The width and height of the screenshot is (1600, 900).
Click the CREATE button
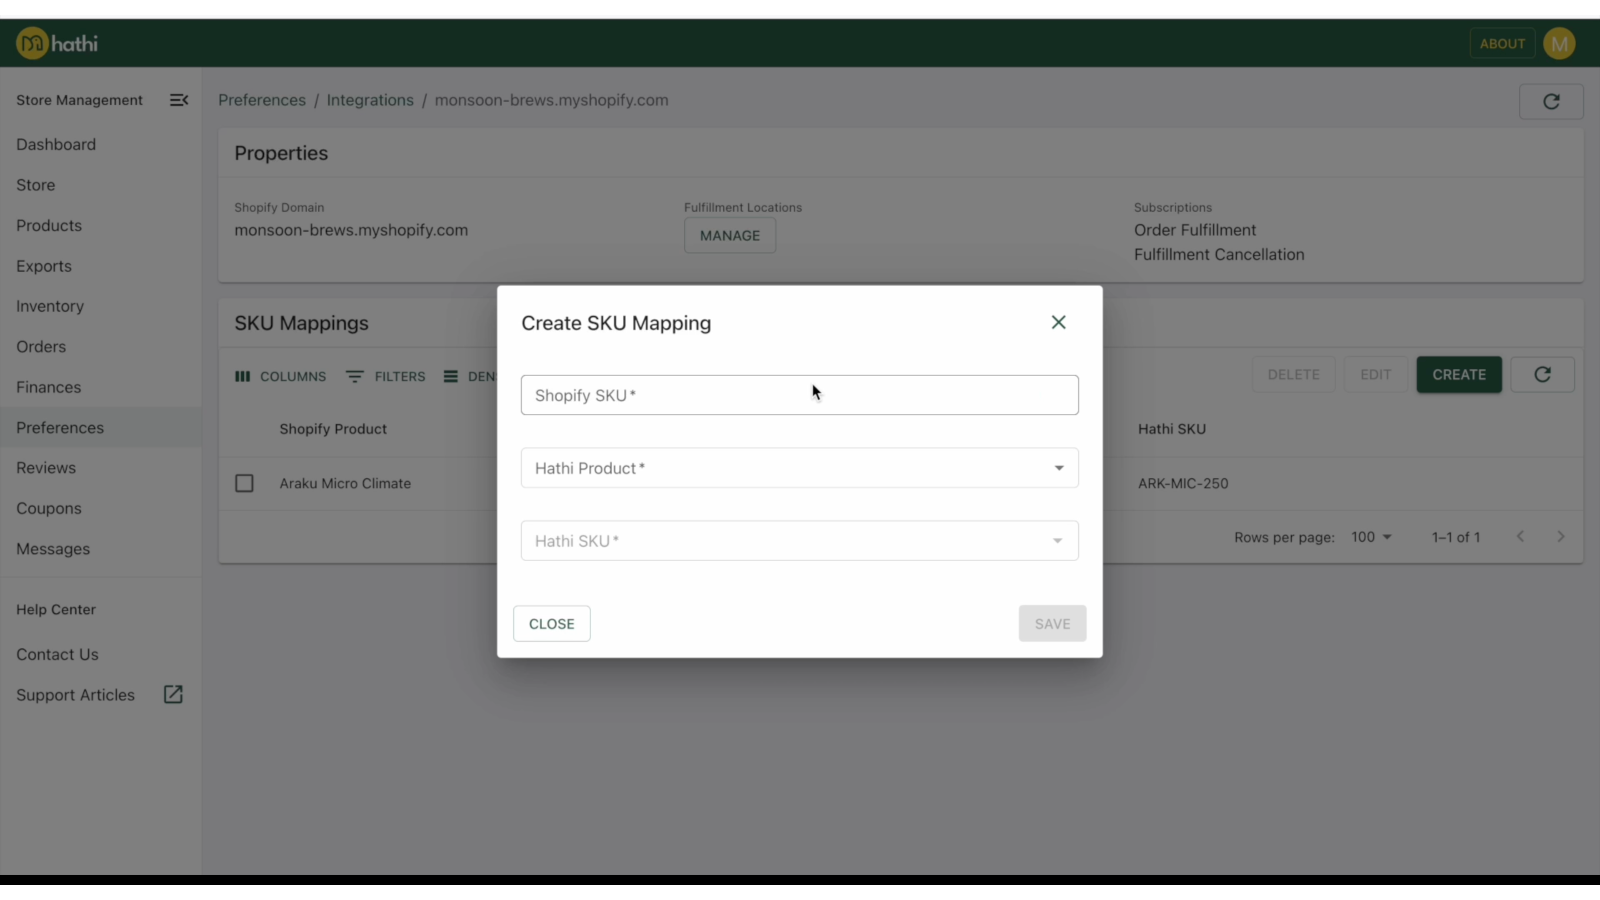point(1459,374)
